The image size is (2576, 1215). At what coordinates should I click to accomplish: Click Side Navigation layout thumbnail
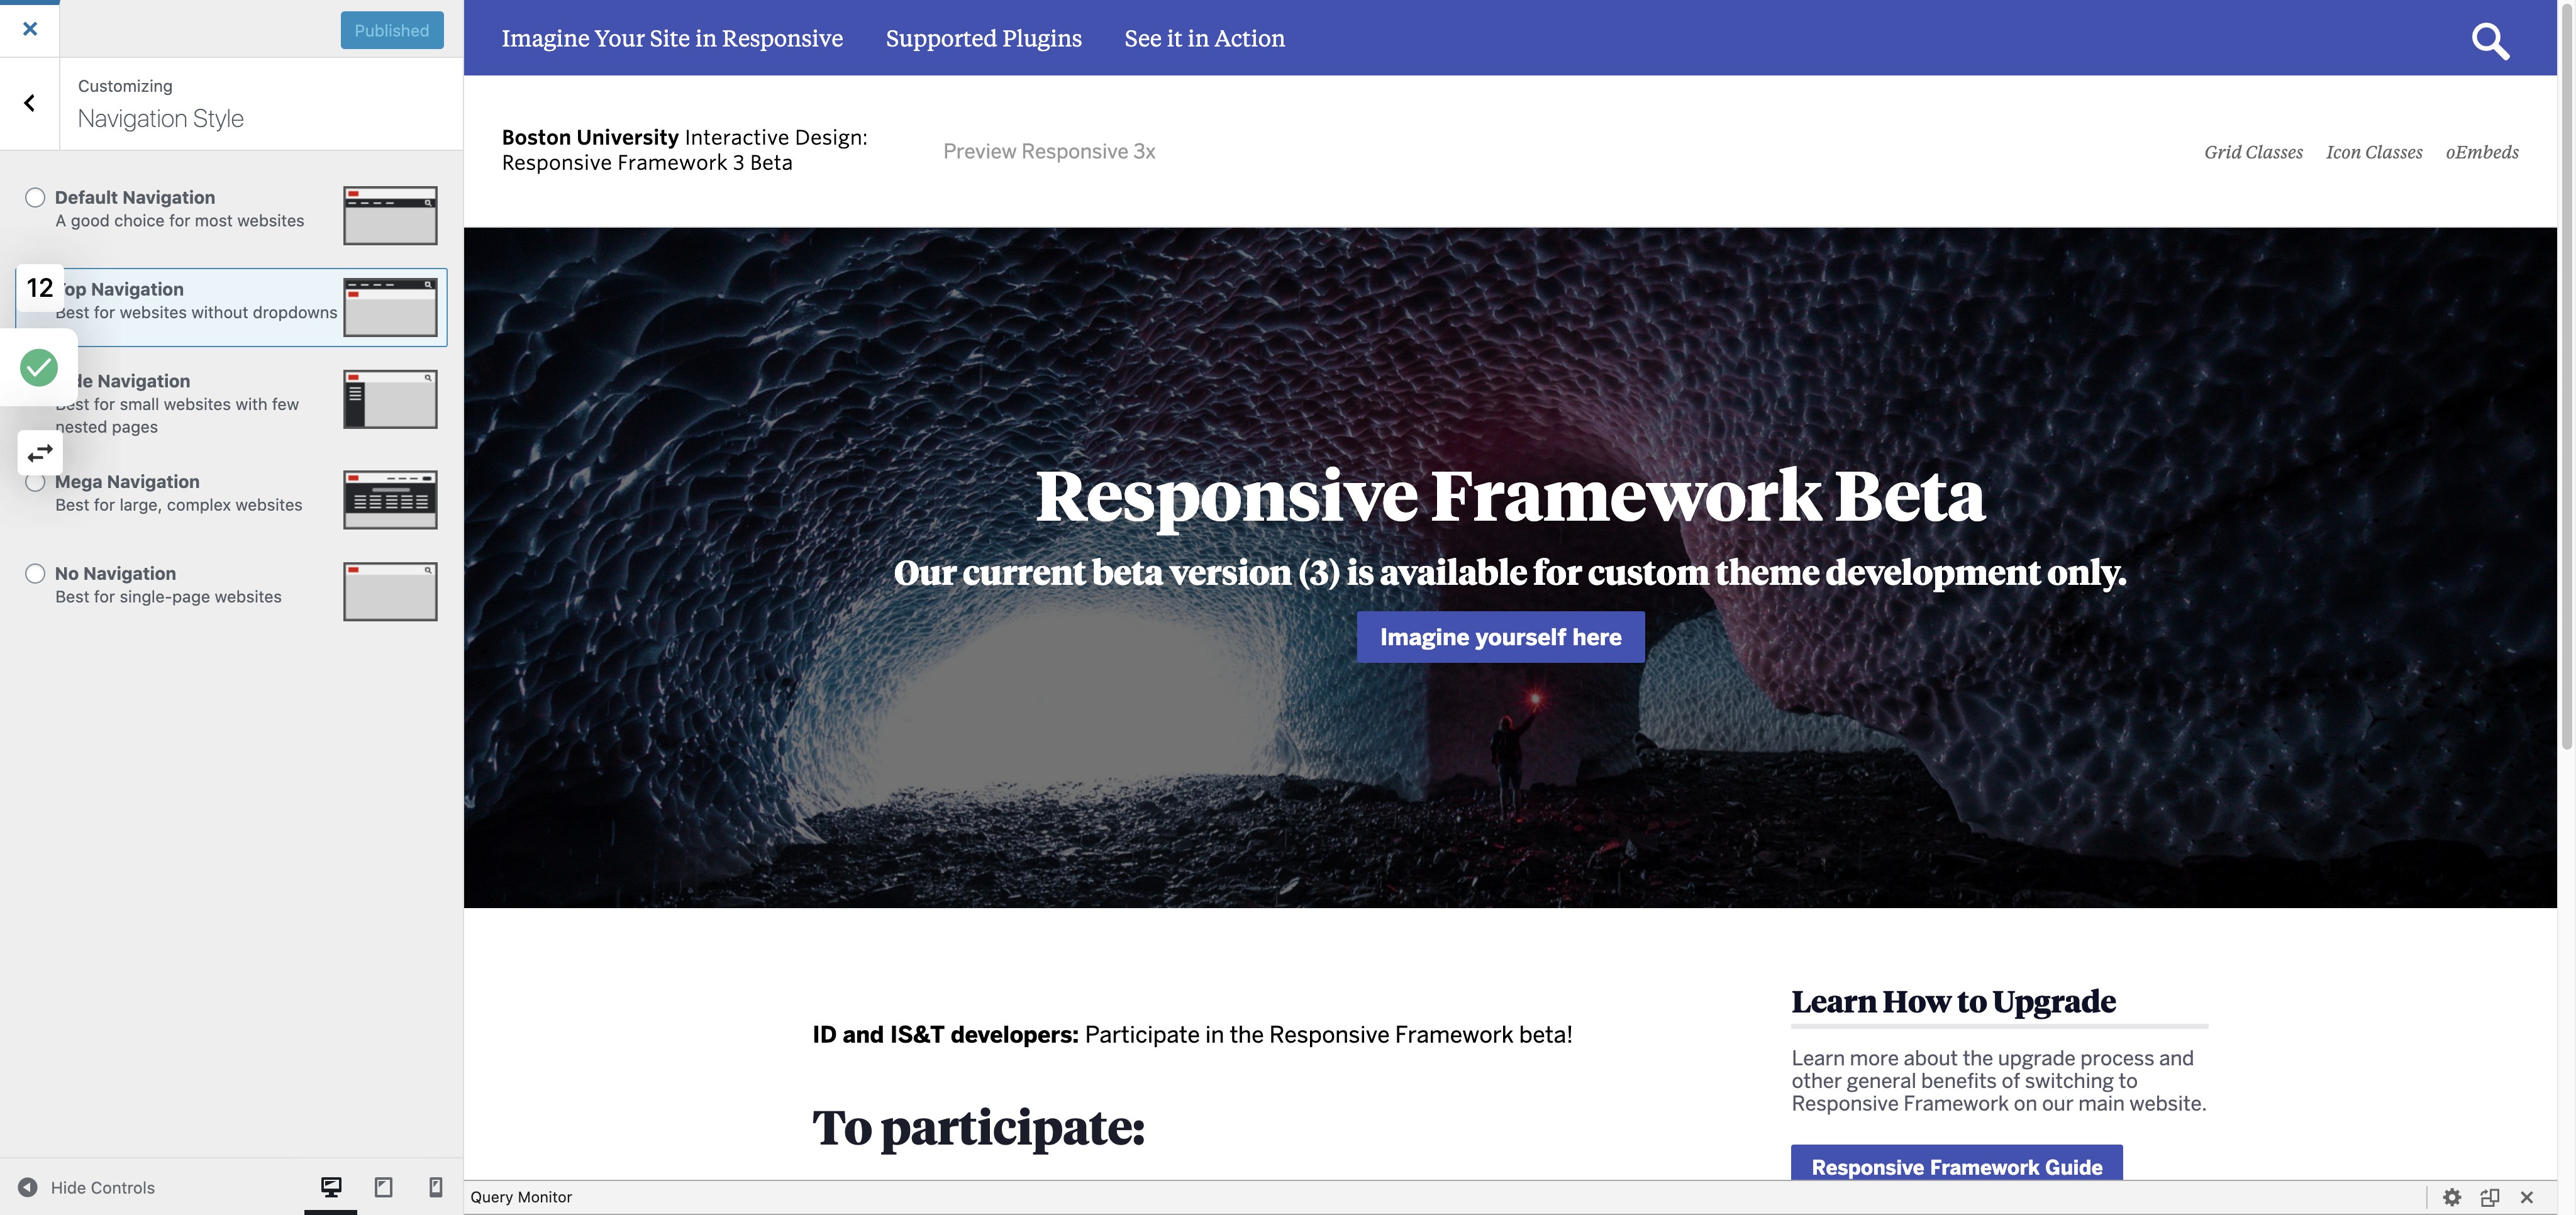pyautogui.click(x=390, y=399)
